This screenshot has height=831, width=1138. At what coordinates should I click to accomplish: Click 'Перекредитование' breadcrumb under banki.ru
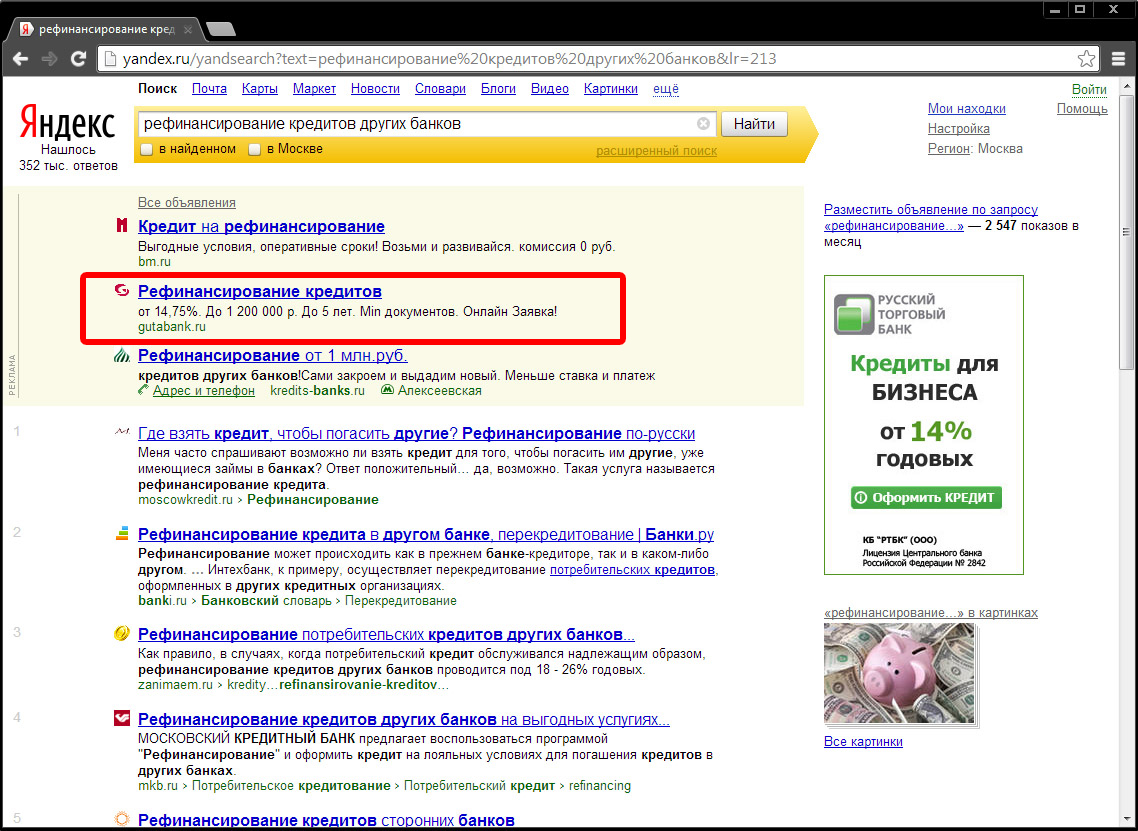point(401,601)
